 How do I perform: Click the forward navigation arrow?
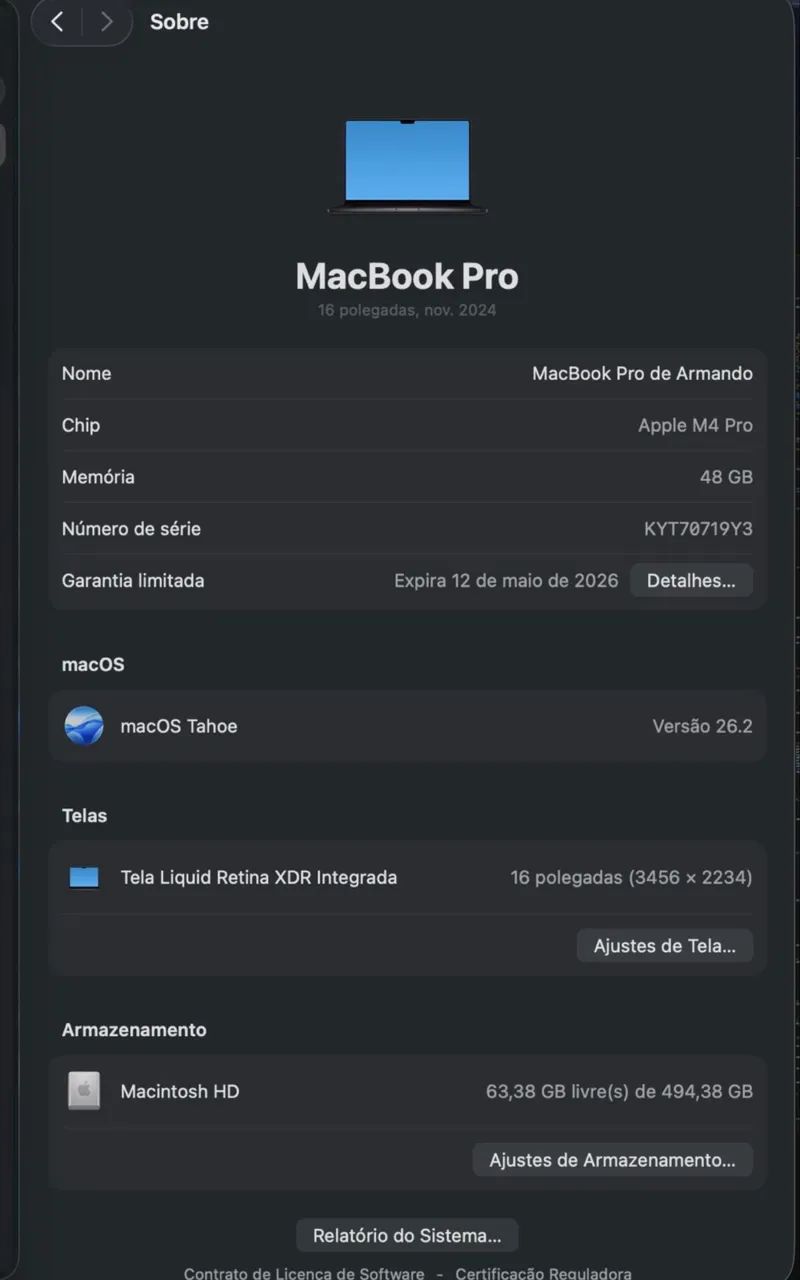(x=106, y=21)
